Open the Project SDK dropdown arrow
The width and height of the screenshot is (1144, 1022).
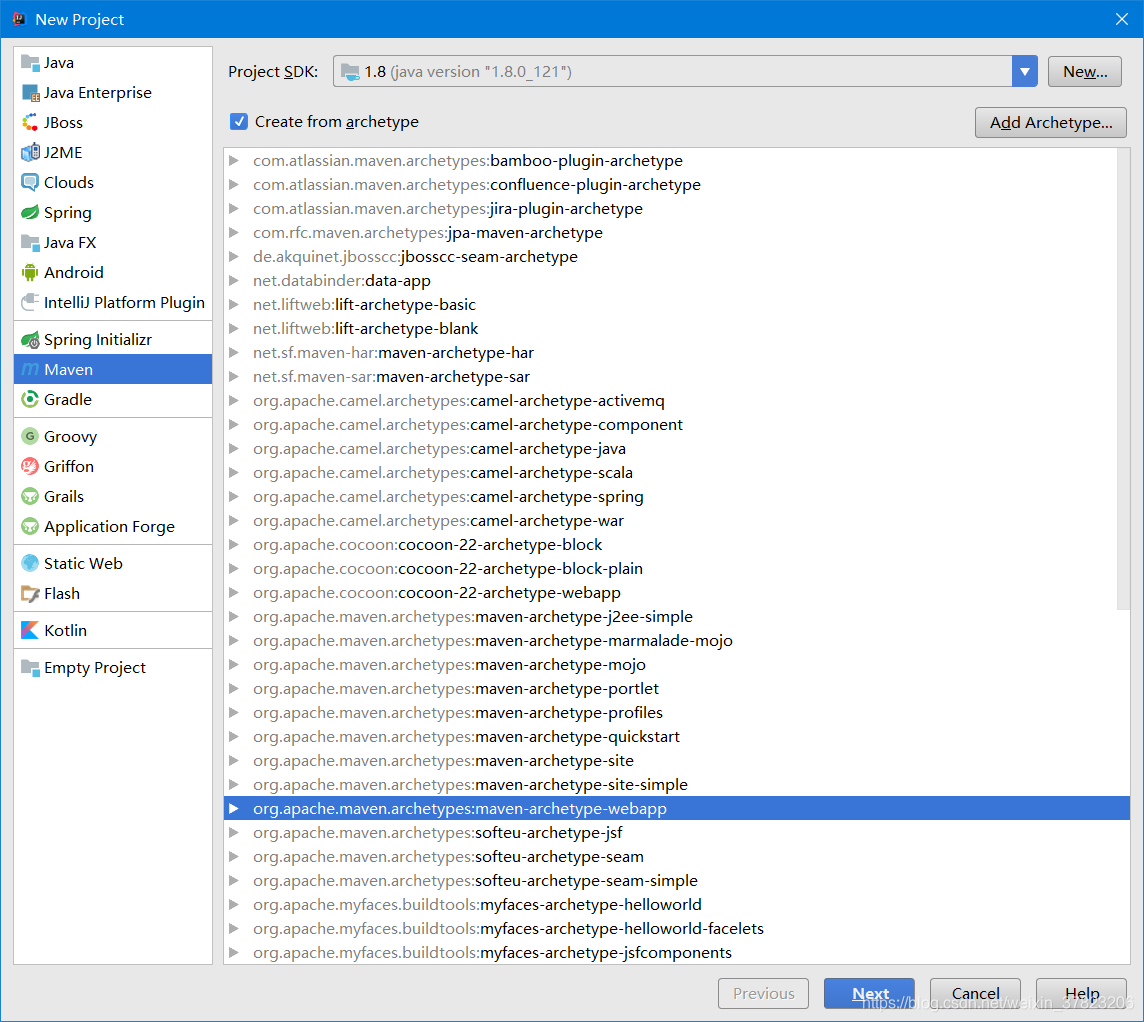coord(1024,71)
